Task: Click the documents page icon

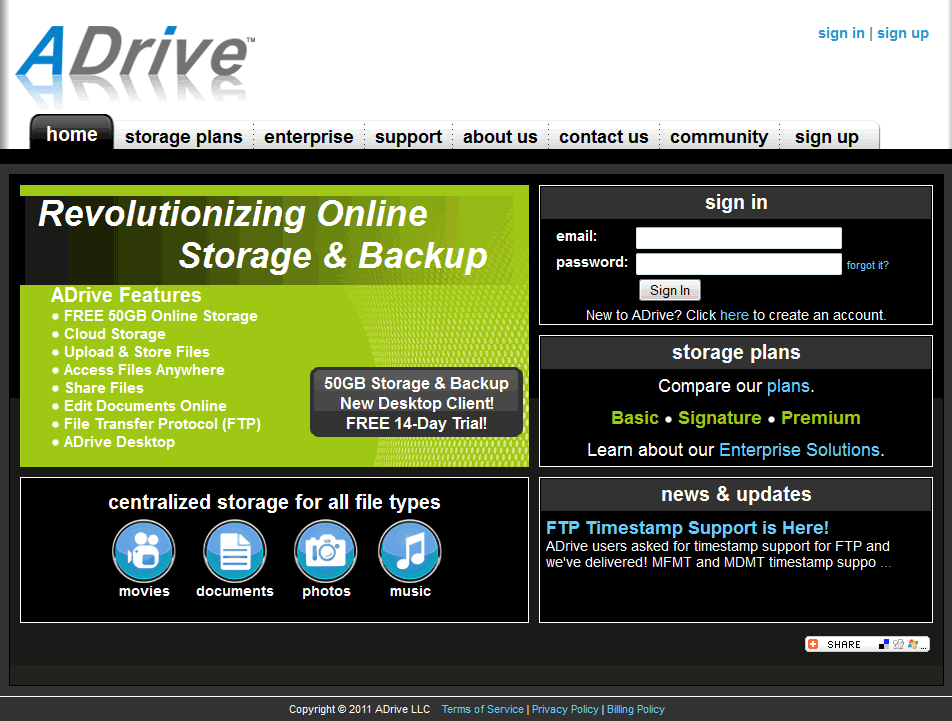Action: (235, 551)
